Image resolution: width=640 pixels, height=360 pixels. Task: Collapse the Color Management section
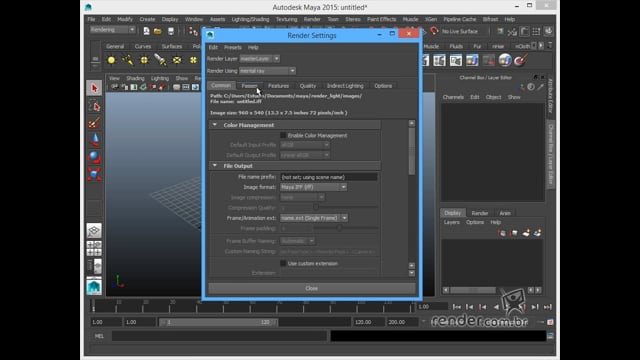point(215,125)
